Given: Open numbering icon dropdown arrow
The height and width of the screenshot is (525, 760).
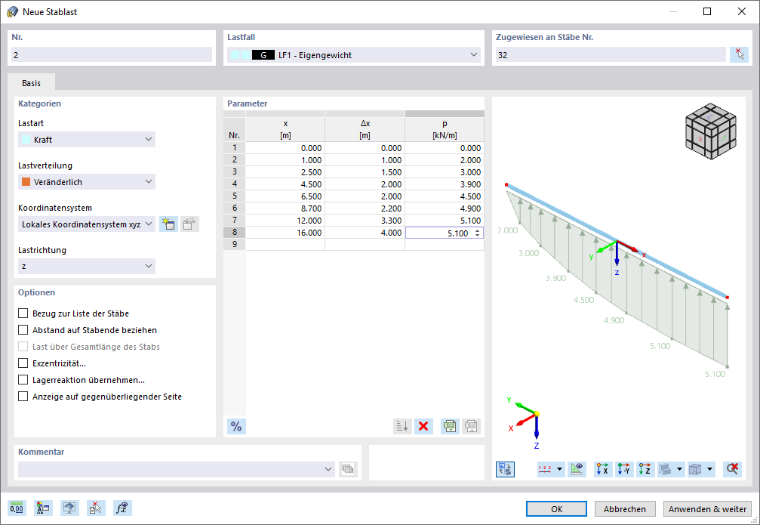Looking at the screenshot, I should click(560, 469).
